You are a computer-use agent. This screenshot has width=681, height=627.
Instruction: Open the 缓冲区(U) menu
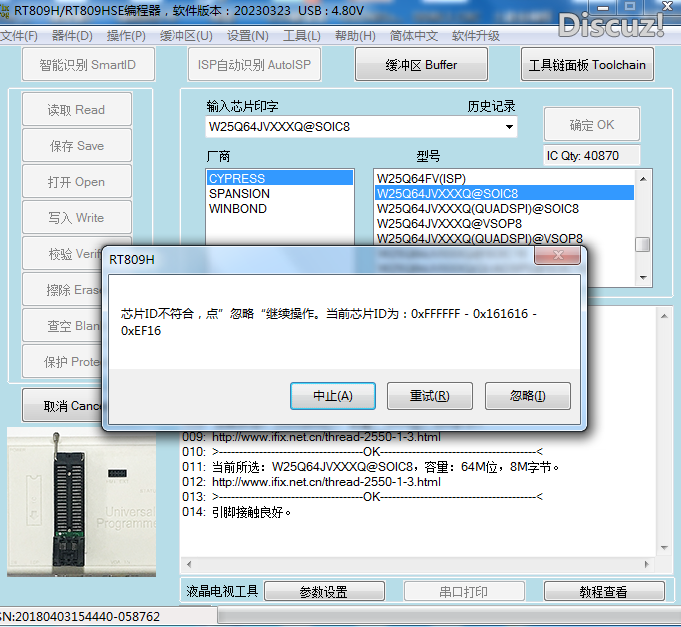tap(186, 36)
